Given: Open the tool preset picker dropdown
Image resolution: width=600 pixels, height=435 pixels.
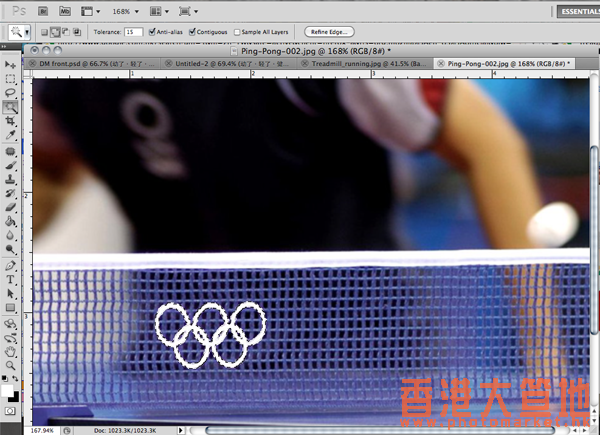Looking at the screenshot, I should (28, 32).
